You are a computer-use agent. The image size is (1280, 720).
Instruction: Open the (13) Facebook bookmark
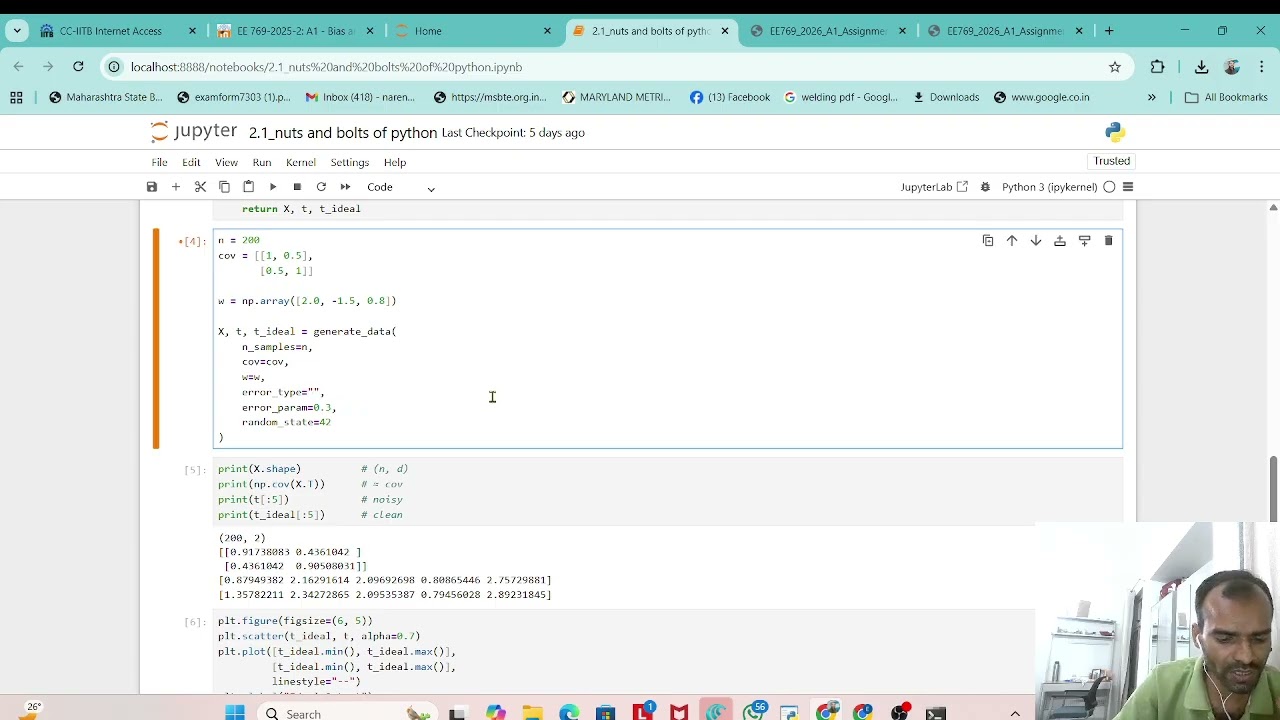(730, 97)
